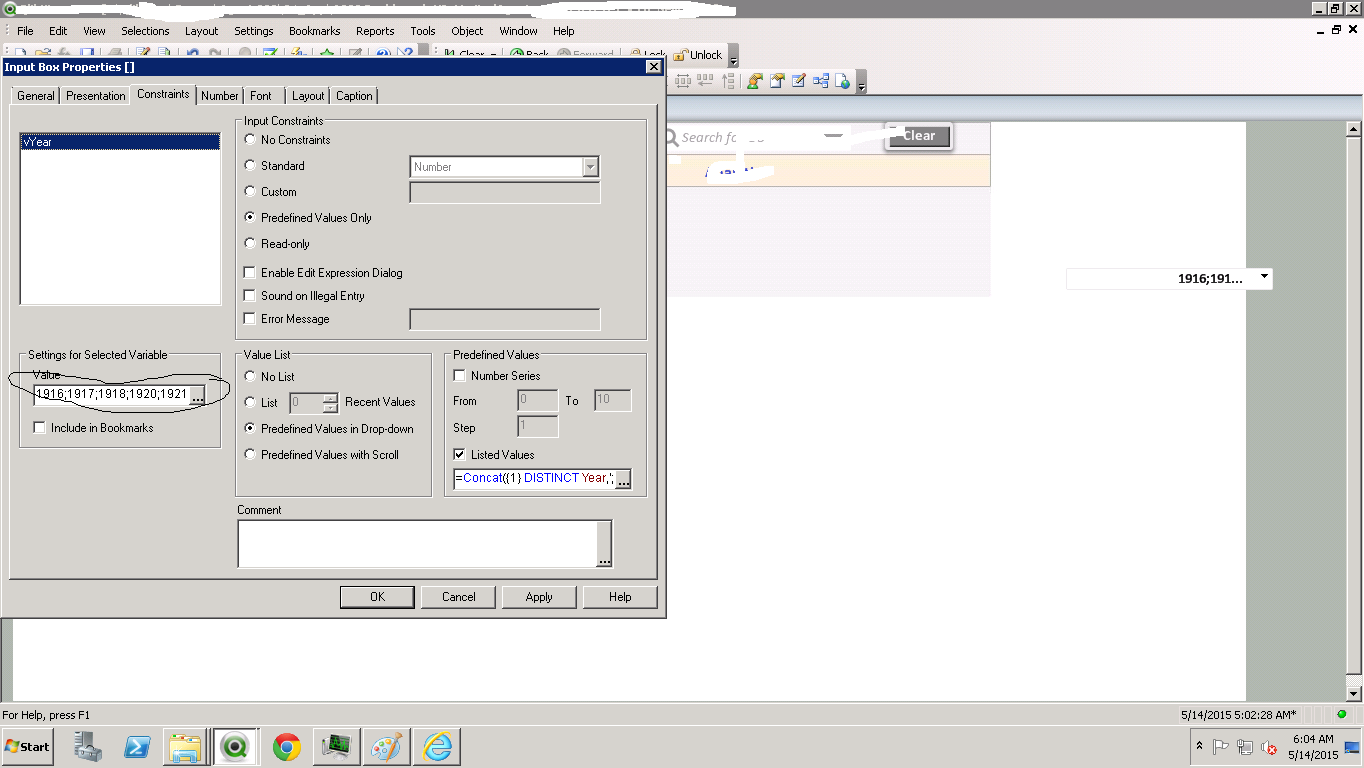The width and height of the screenshot is (1364, 768).
Task: Click the User Preferences toolbar icon (person with hand)
Action: tap(755, 82)
